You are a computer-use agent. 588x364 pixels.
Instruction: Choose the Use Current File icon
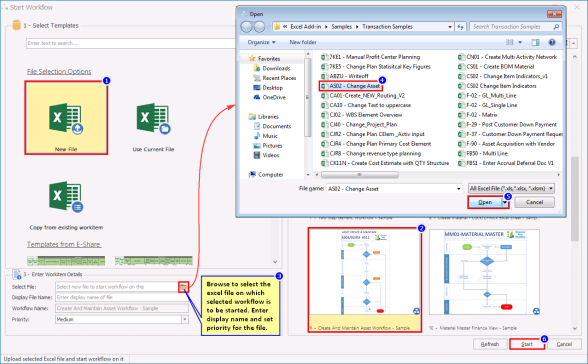pos(153,118)
